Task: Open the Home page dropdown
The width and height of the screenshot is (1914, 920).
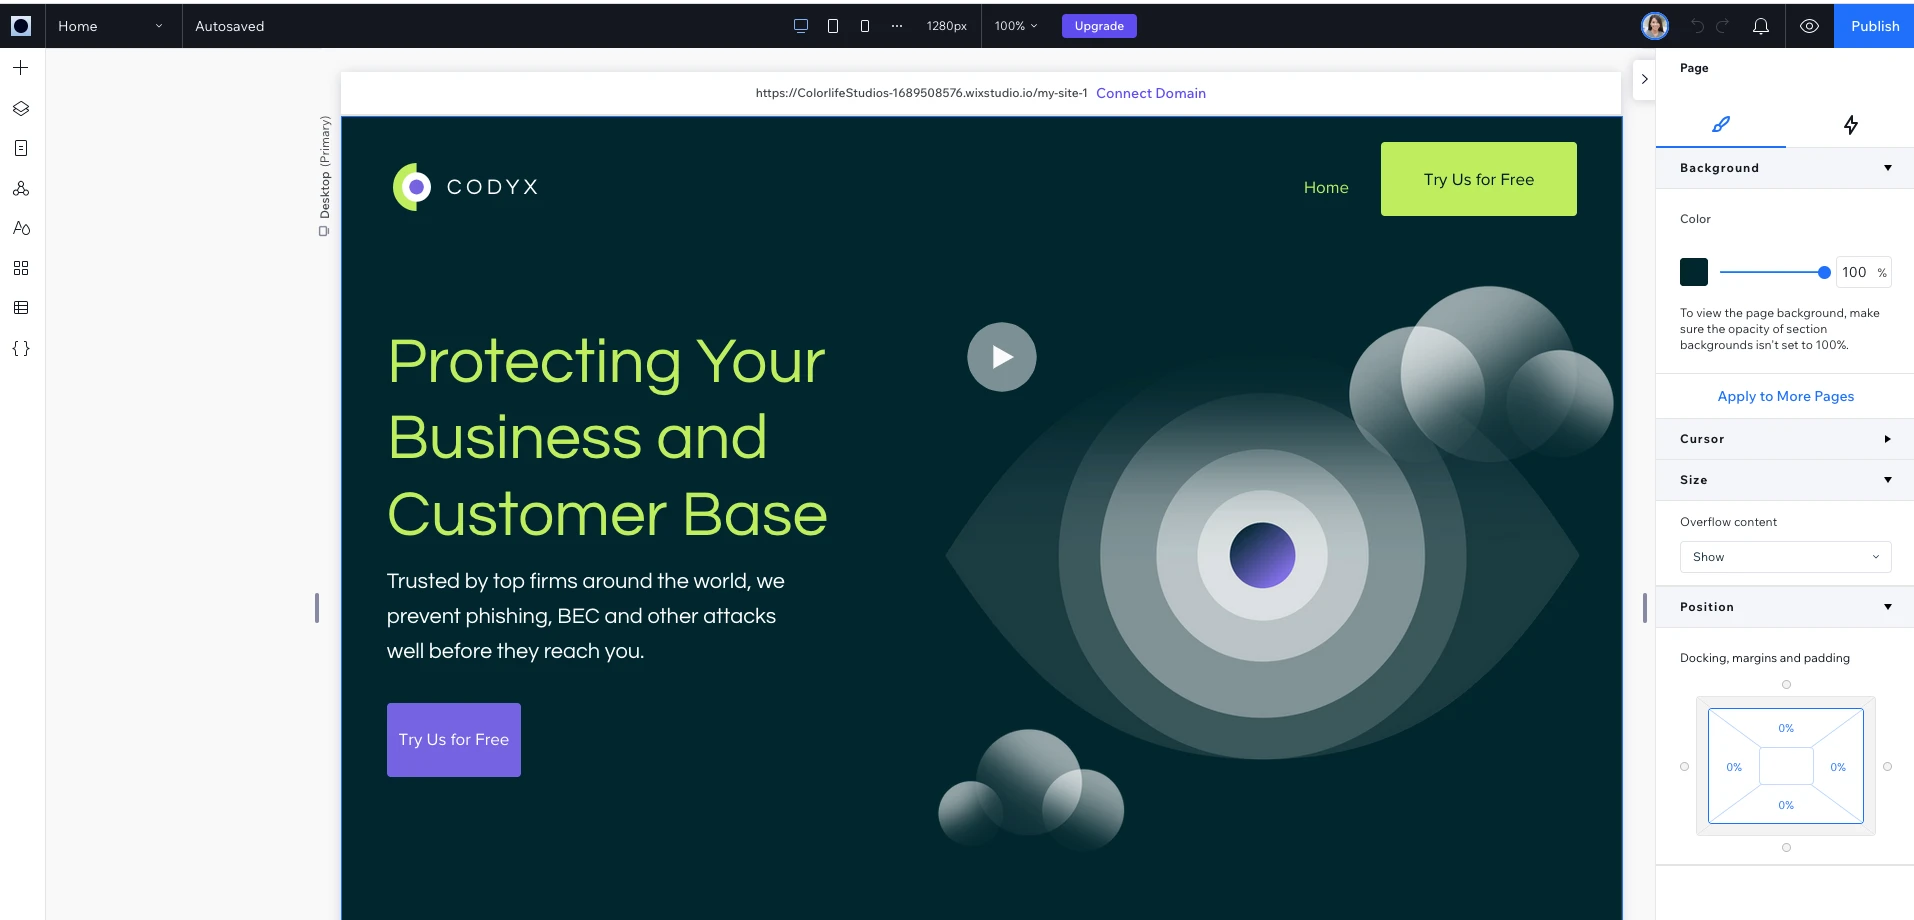Action: [x=110, y=26]
